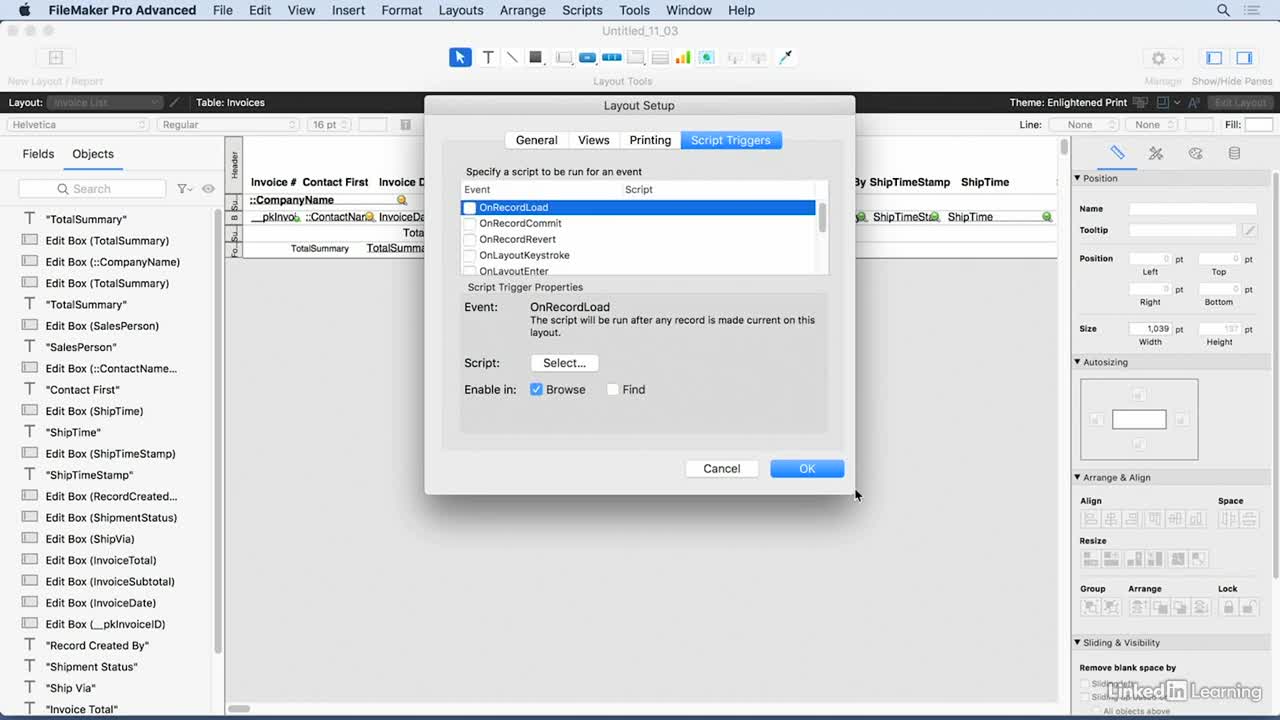Viewport: 1280px width, 720px height.
Task: Click the objects Search field
Action: point(92,188)
